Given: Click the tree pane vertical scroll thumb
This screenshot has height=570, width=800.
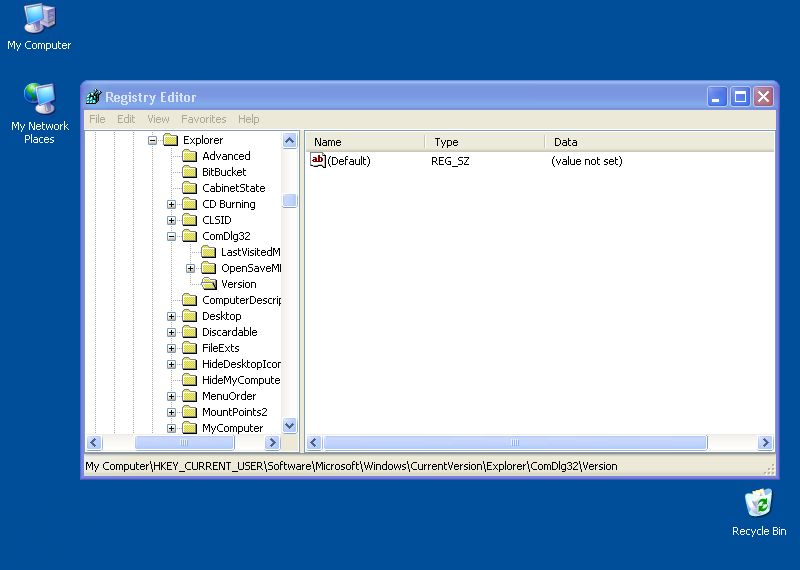Looking at the screenshot, I should (289, 201).
